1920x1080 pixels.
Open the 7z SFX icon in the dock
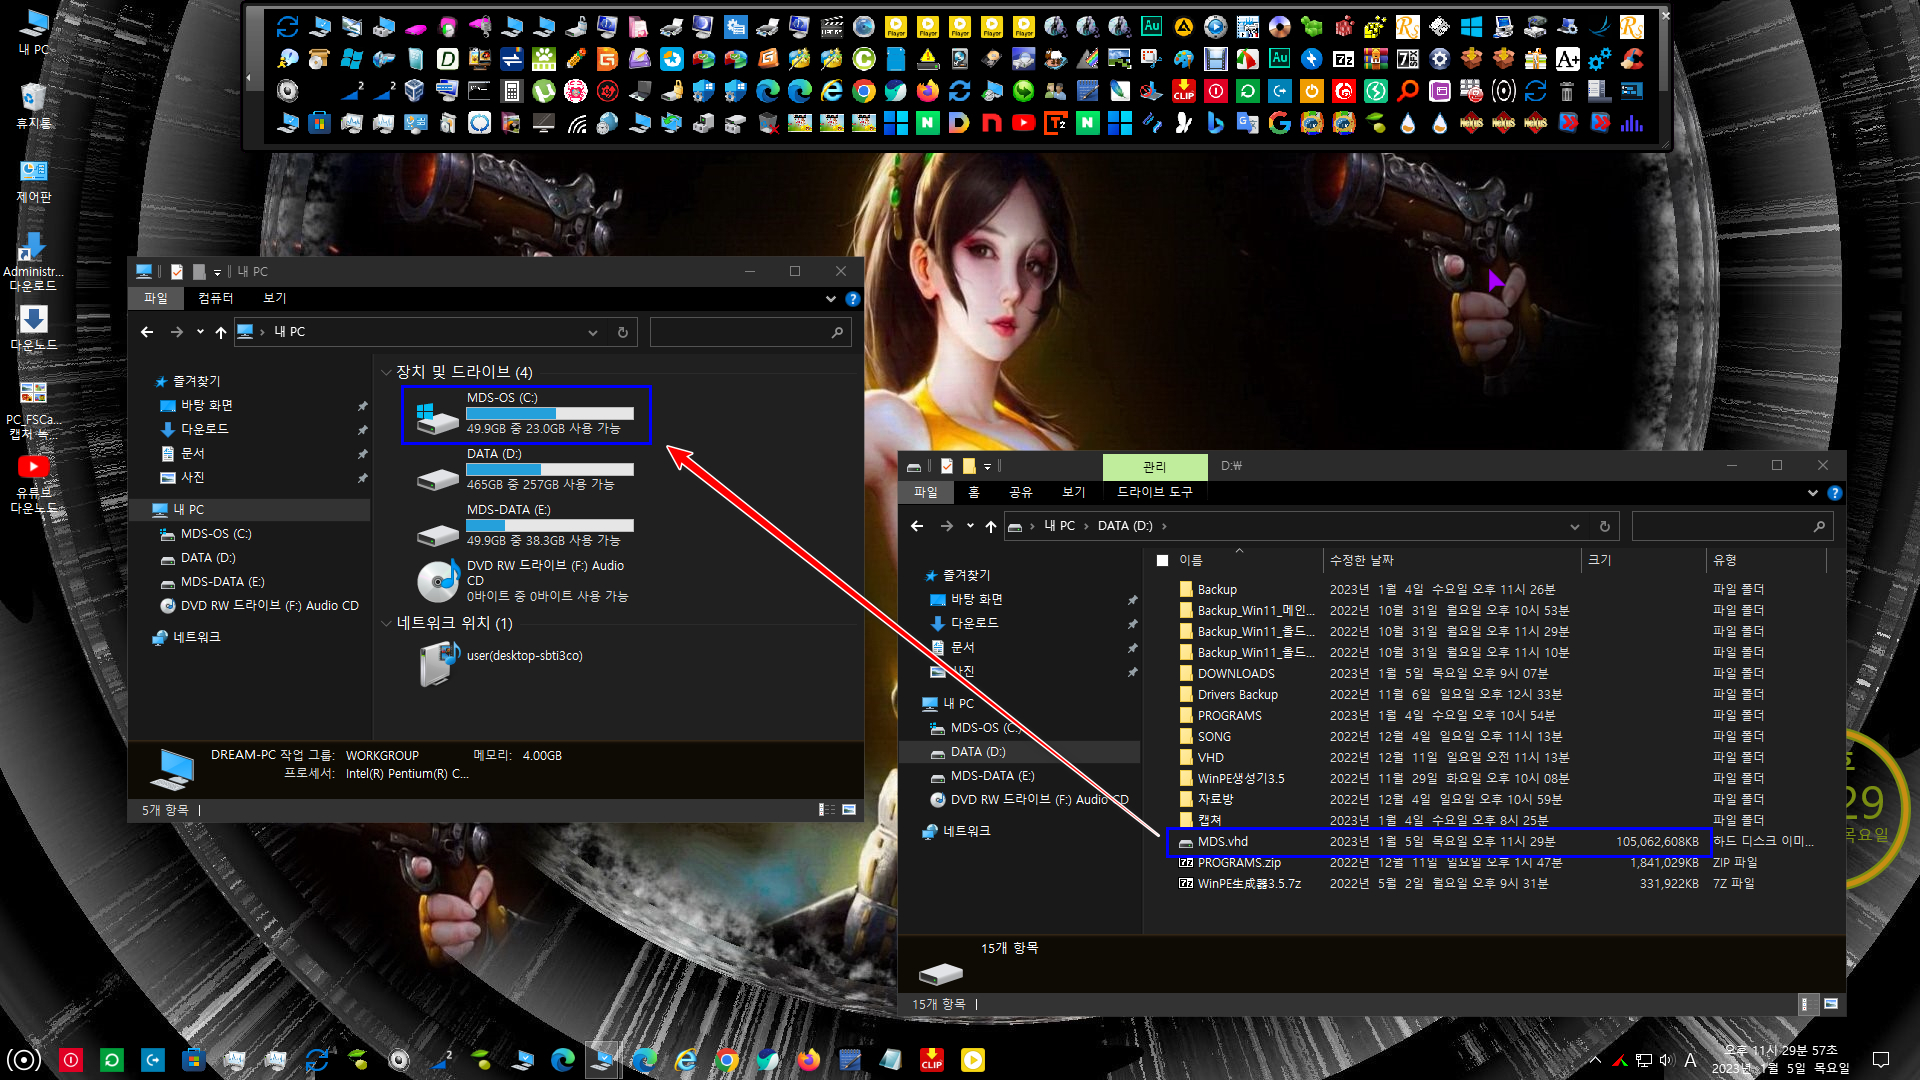coord(1407,59)
